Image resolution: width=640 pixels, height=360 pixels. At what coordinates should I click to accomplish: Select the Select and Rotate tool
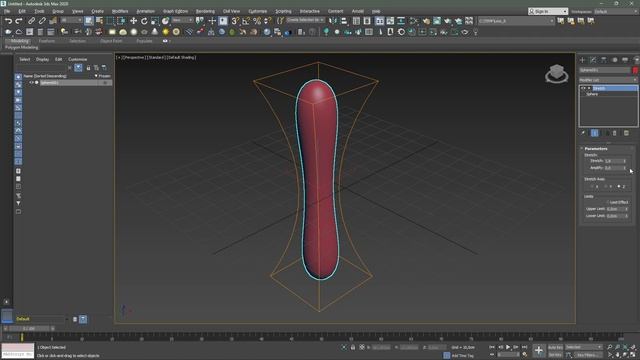pos(144,21)
